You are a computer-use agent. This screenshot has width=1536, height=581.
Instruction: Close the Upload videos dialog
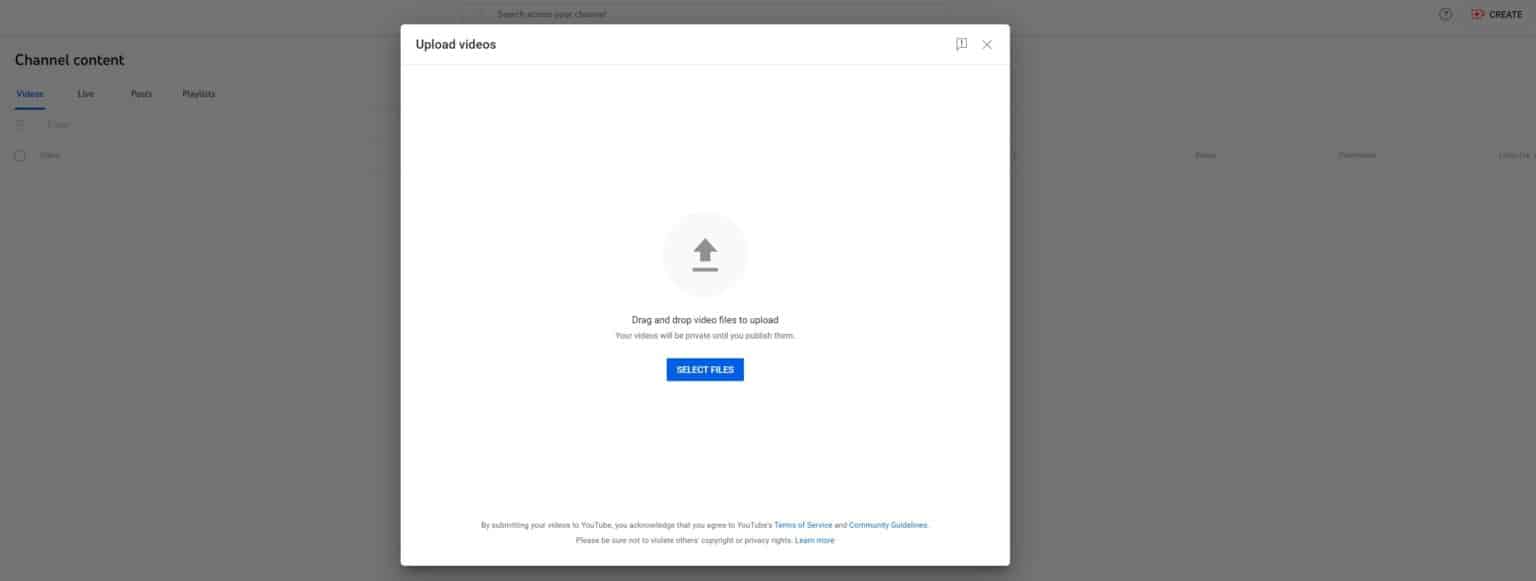[x=987, y=45]
